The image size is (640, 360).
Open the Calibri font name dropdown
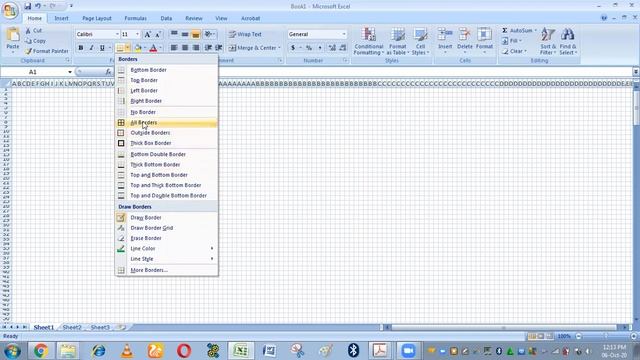117,34
